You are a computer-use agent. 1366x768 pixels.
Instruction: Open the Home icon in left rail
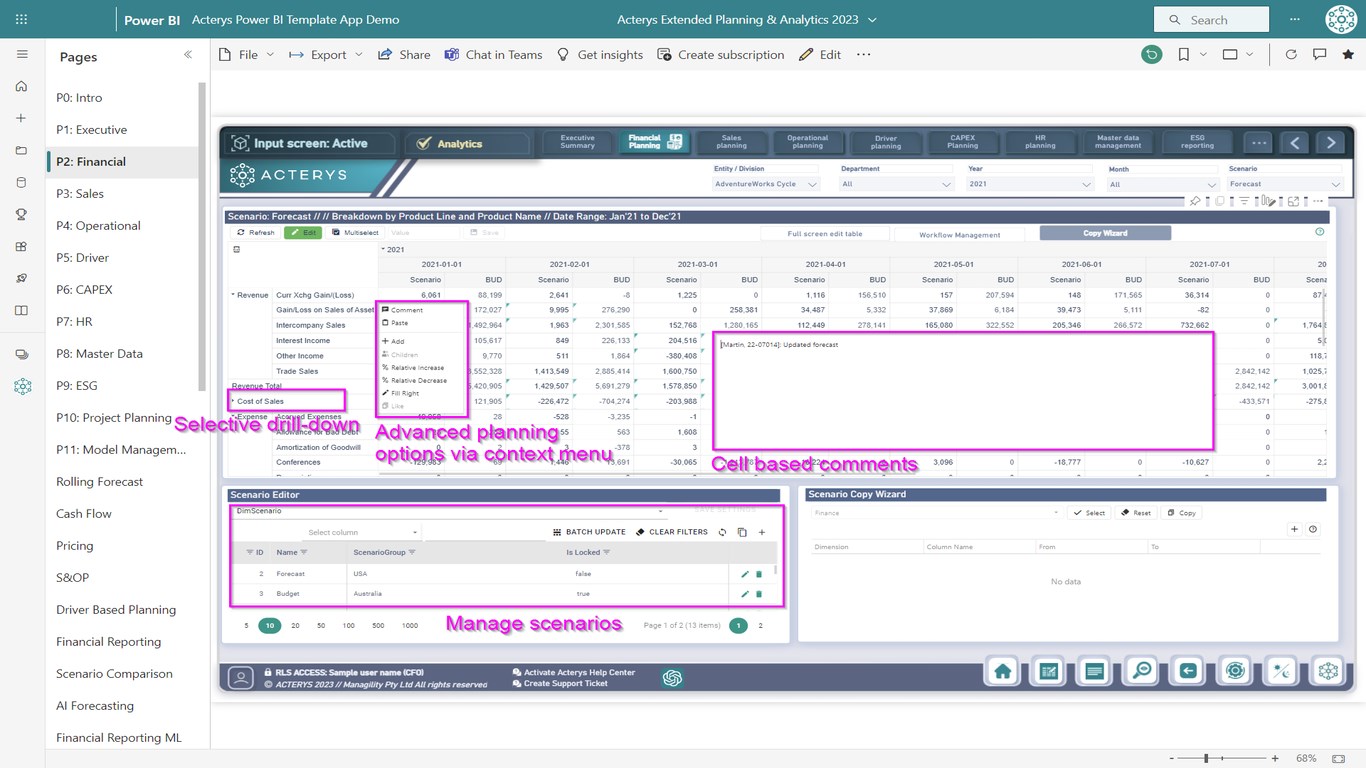[21, 86]
